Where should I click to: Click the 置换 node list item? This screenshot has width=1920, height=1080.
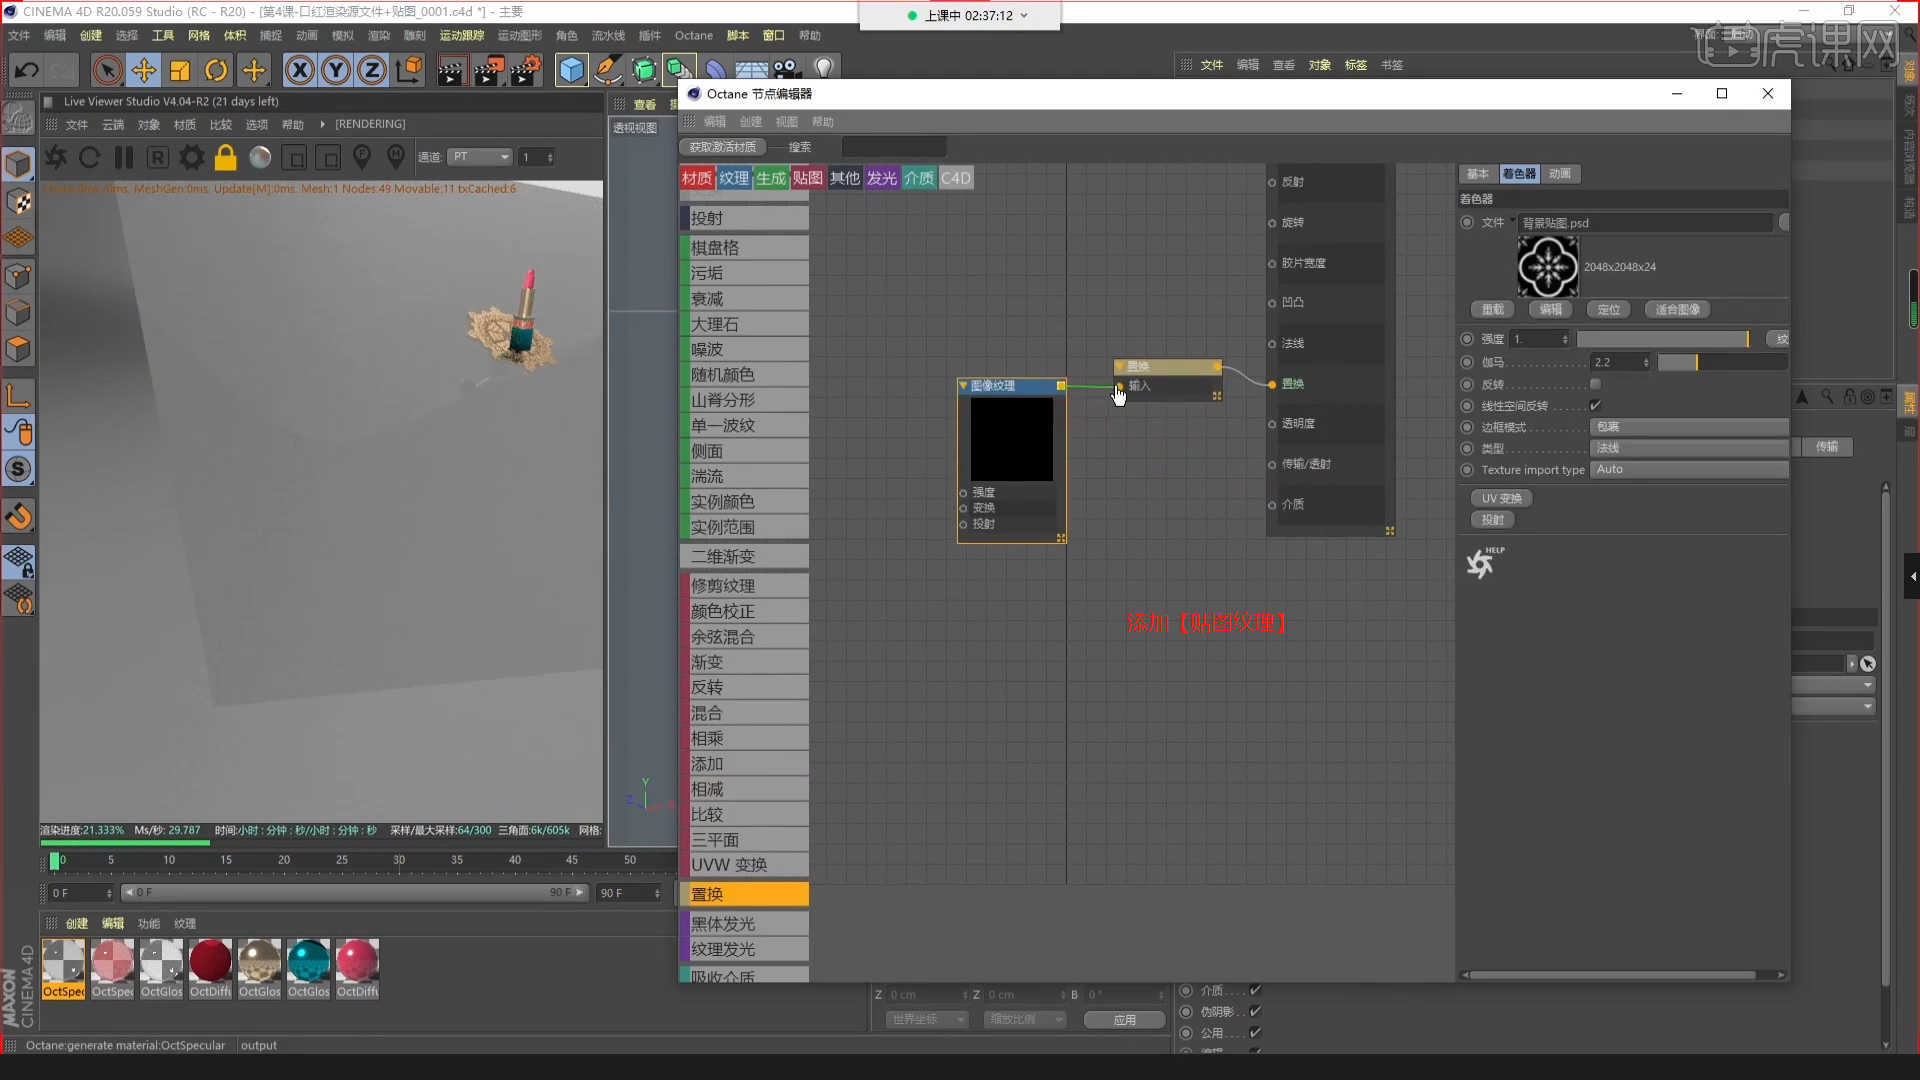point(744,894)
